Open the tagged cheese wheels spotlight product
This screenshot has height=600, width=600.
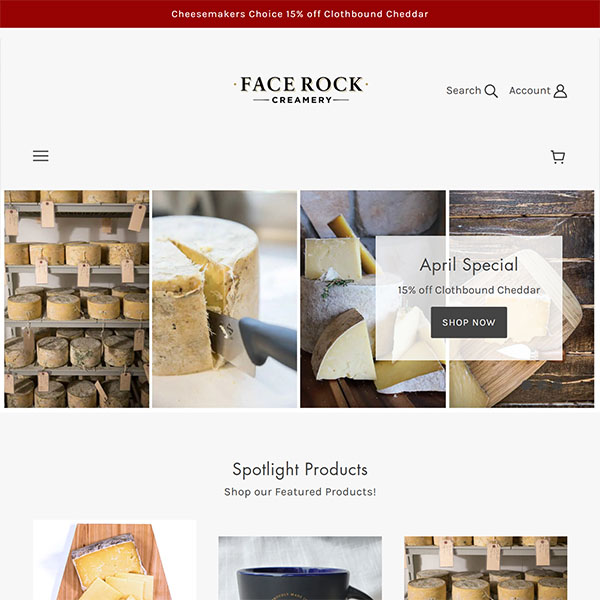tap(486, 568)
